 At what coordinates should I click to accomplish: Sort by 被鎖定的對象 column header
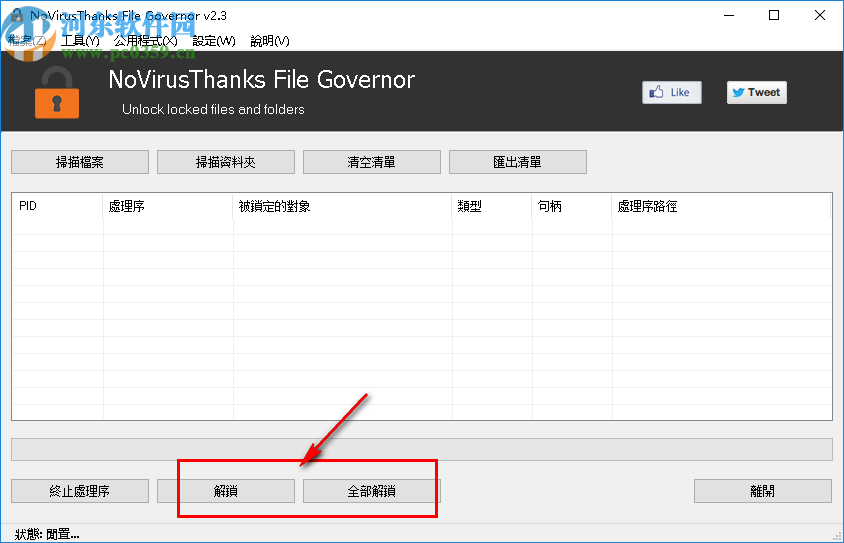(342, 206)
